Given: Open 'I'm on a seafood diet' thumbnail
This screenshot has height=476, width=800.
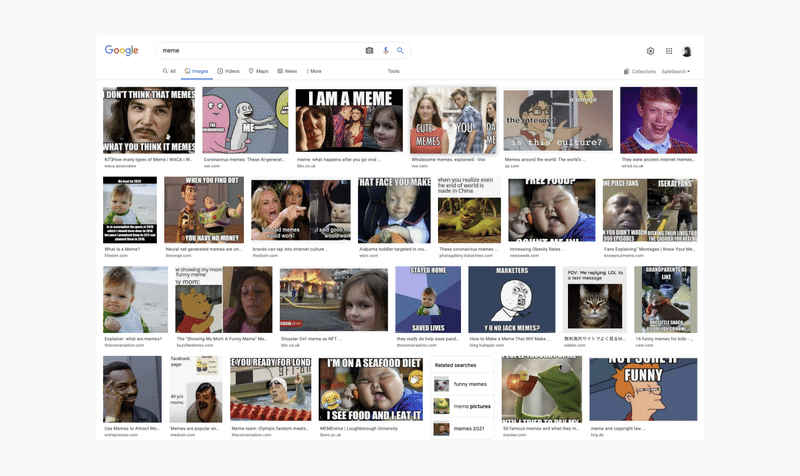Looking at the screenshot, I should 371,389.
